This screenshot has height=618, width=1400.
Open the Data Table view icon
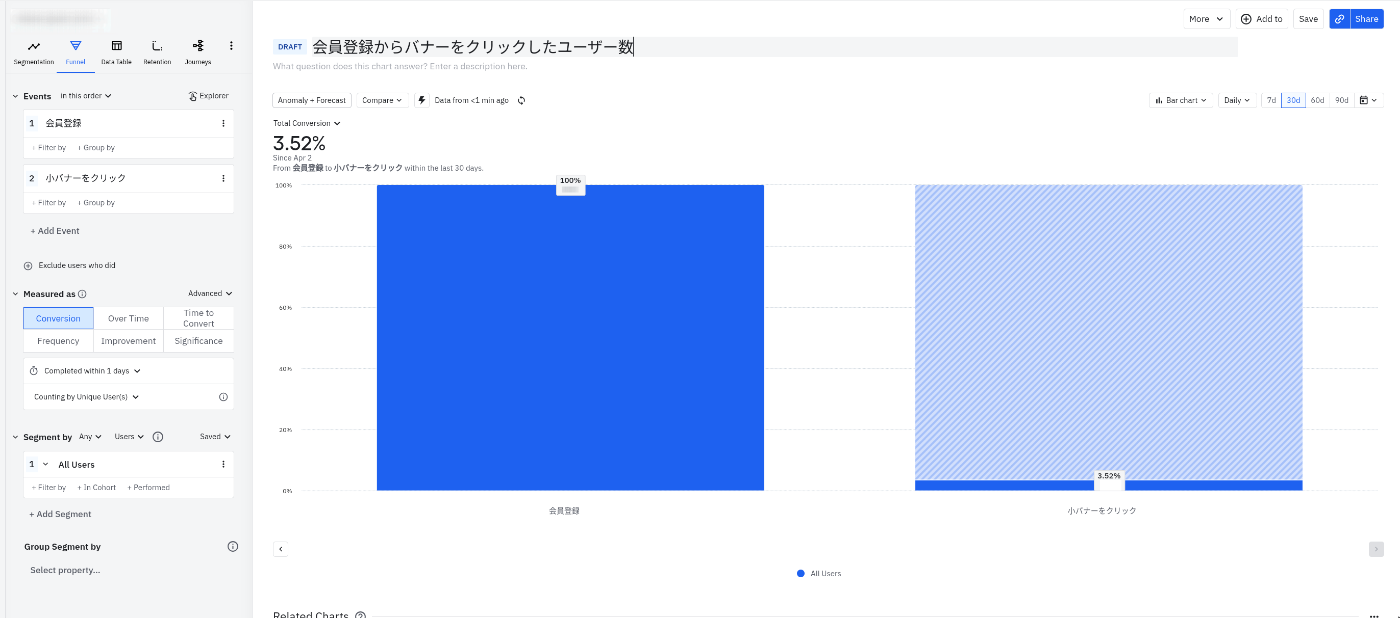click(115, 47)
